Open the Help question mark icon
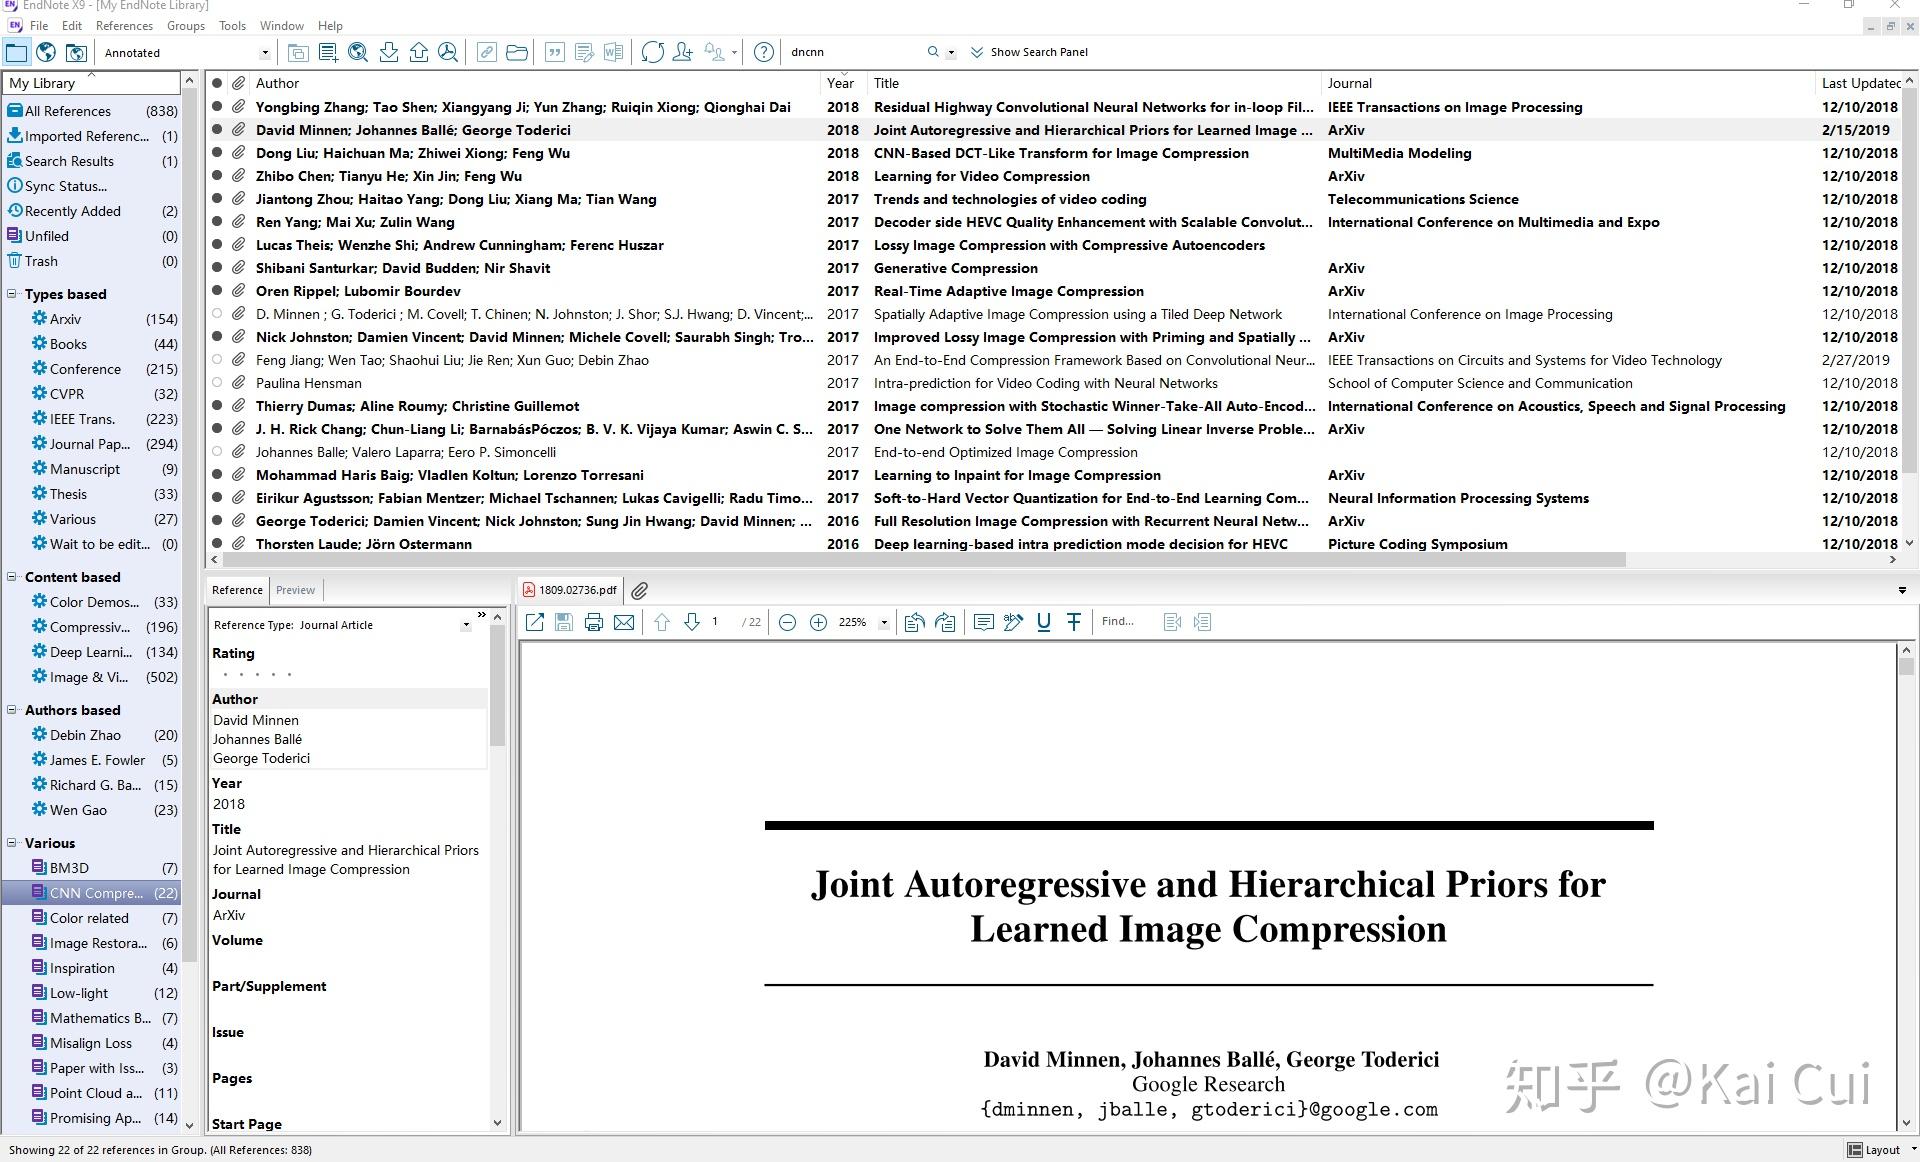Image resolution: width=1920 pixels, height=1162 pixels. pyautogui.click(x=763, y=53)
